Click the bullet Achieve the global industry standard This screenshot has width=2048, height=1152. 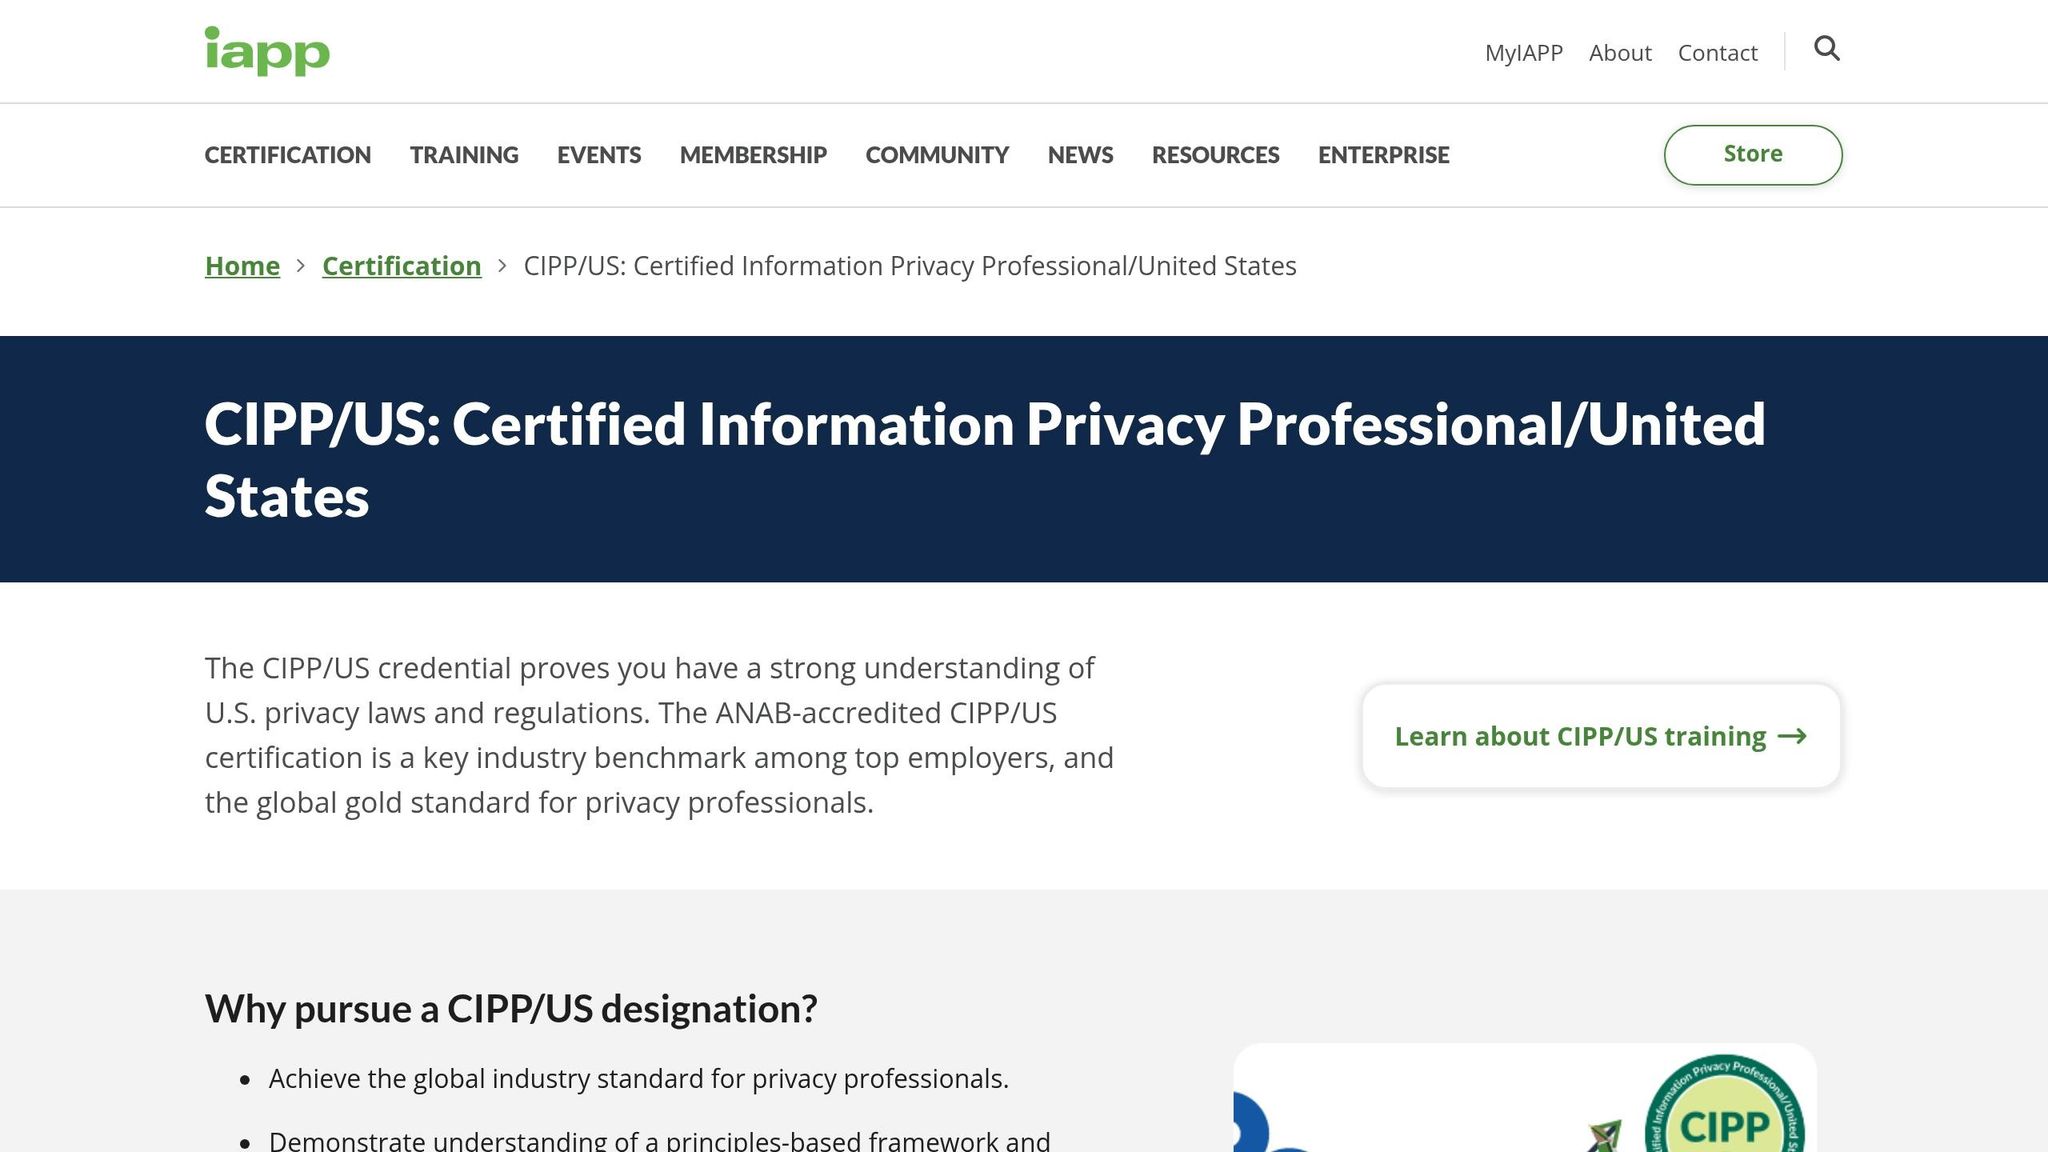coord(638,1079)
